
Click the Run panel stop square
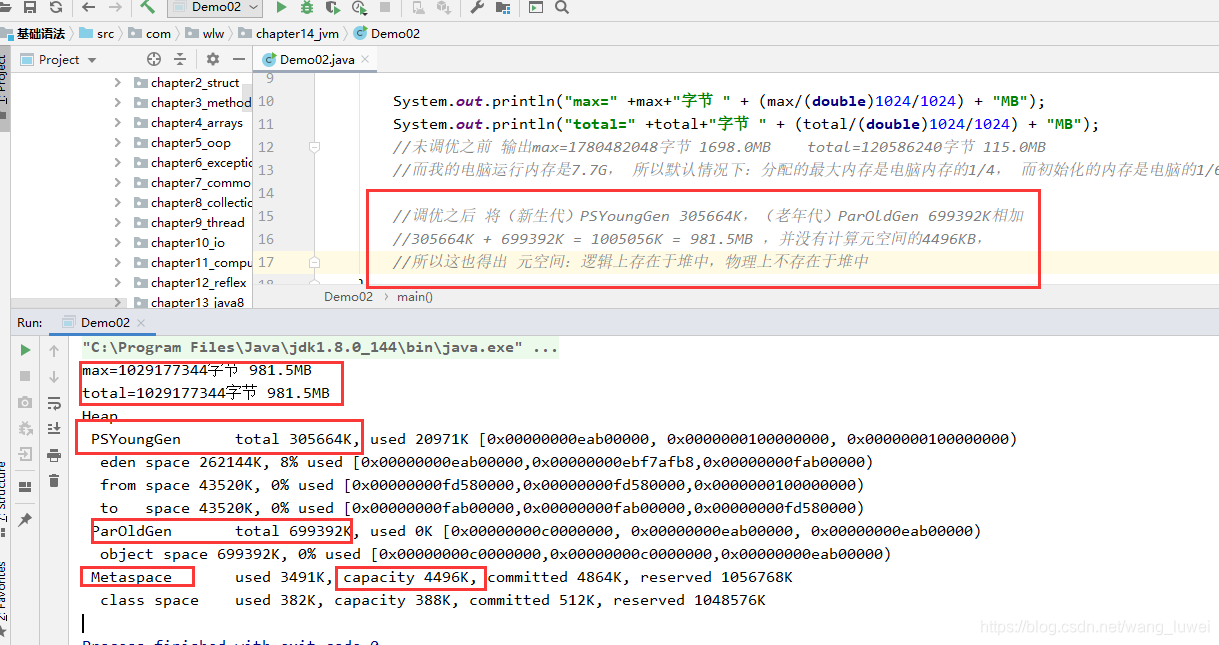pyautogui.click(x=26, y=376)
